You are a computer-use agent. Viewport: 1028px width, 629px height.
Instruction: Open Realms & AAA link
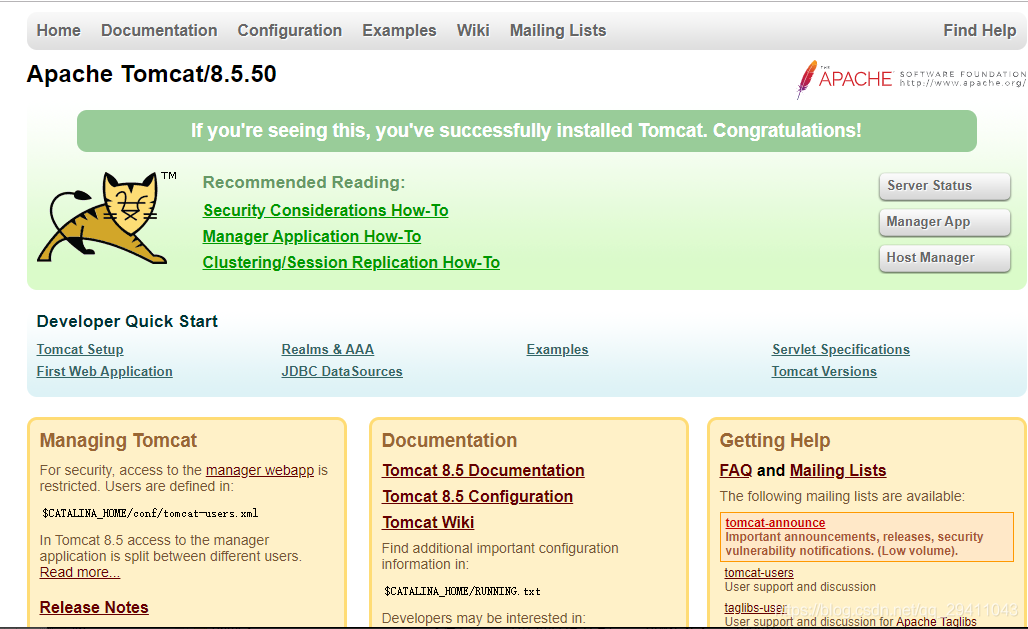coord(328,350)
